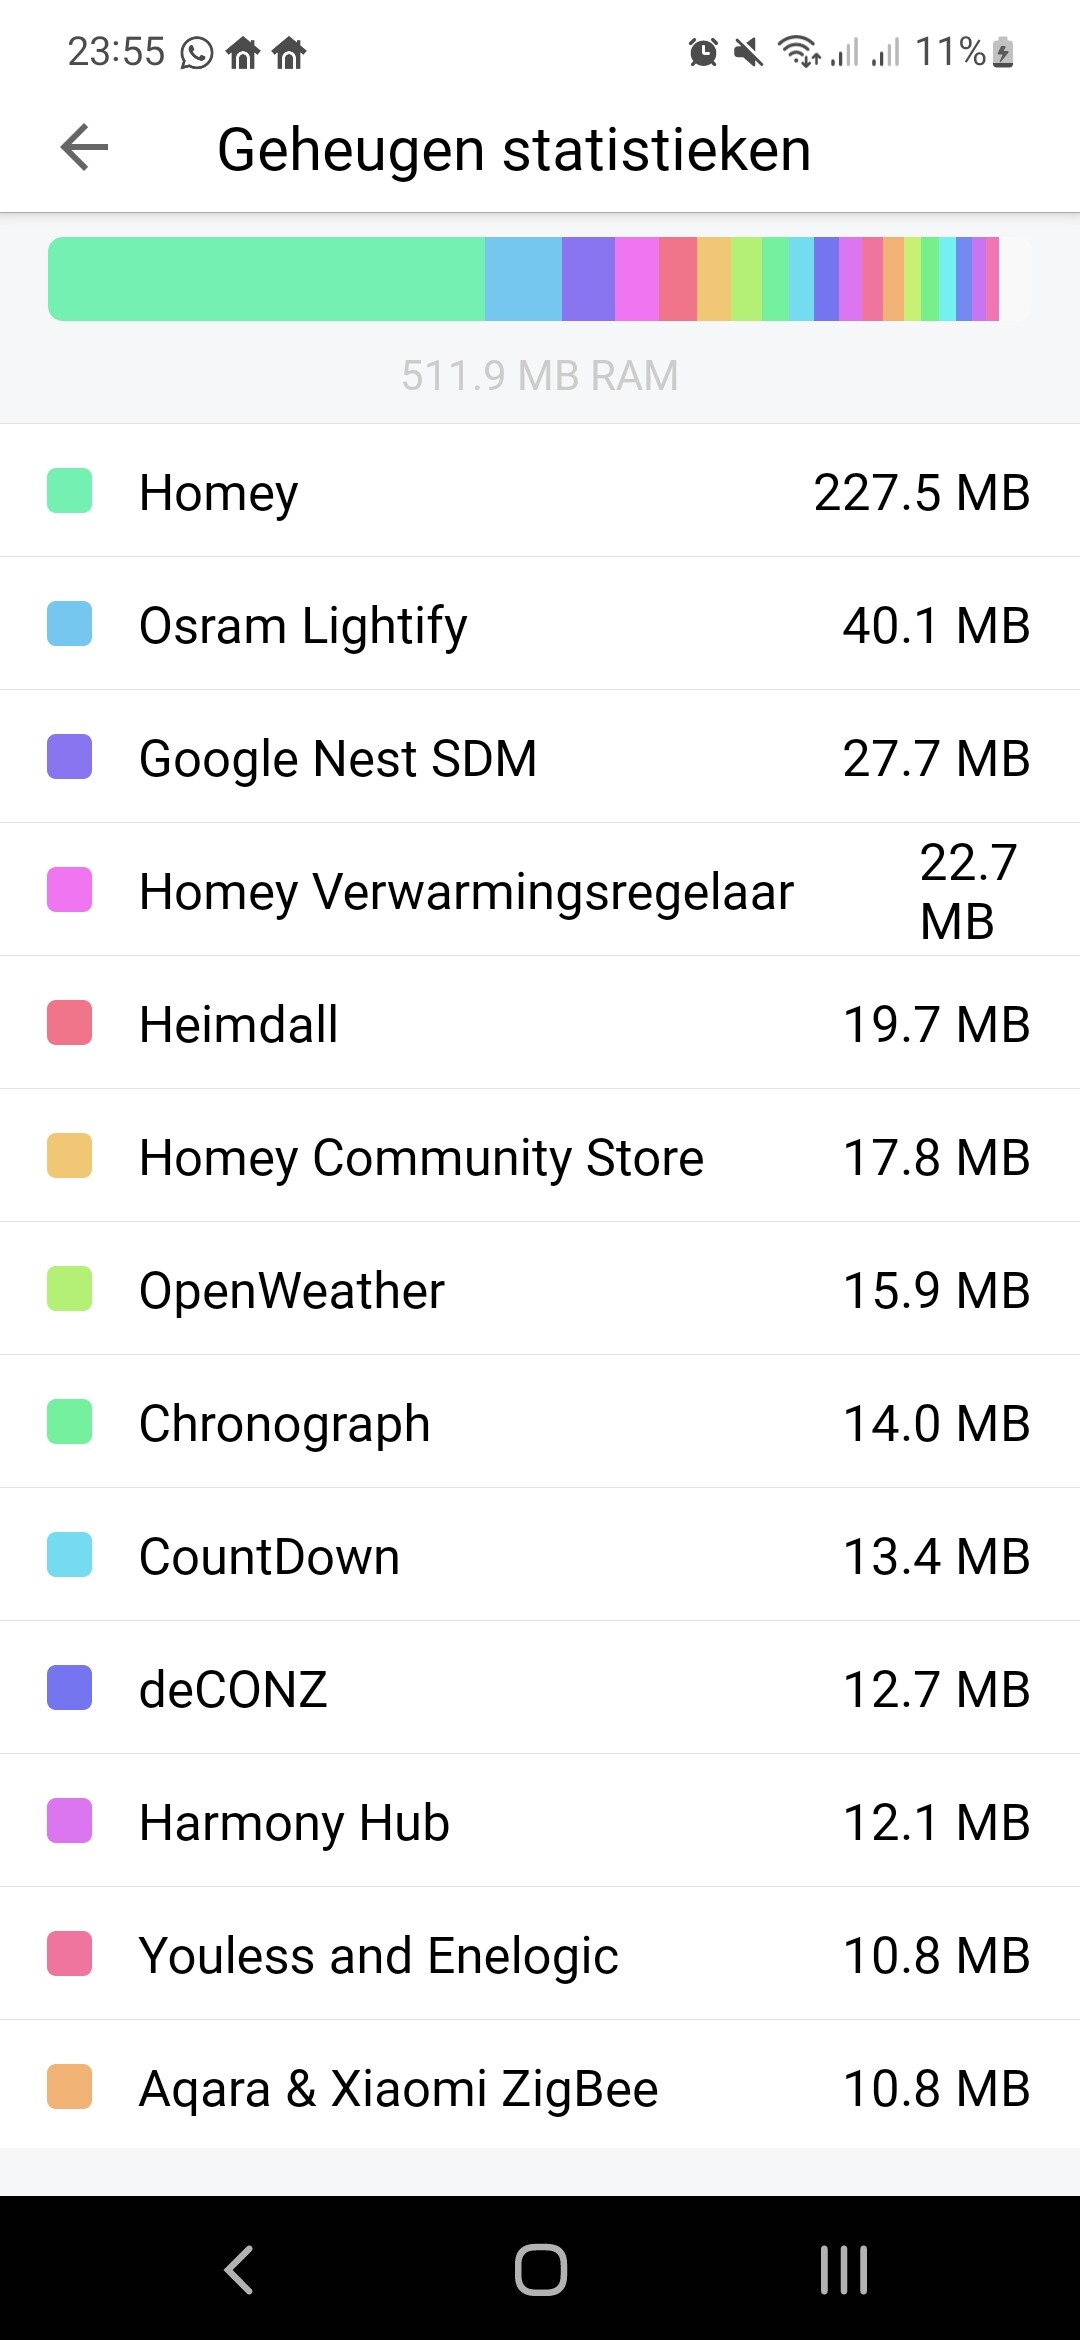Tap the OpenWeather memory row
Image resolution: width=1080 pixels, height=2340 pixels.
click(x=540, y=1289)
